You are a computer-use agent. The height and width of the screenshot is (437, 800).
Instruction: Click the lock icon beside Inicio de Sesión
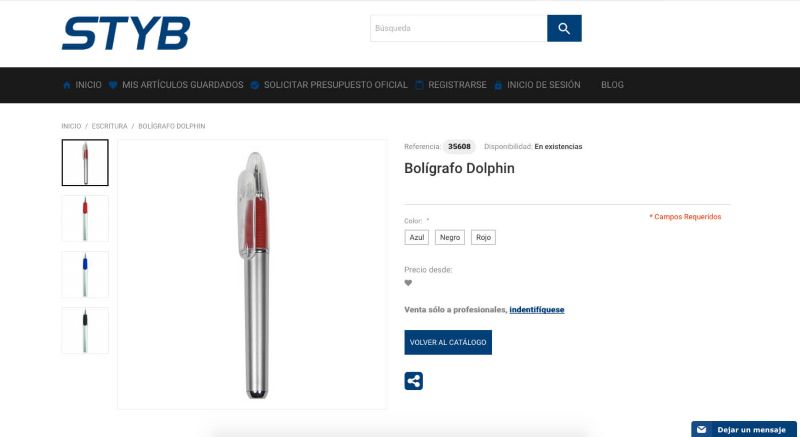click(498, 85)
